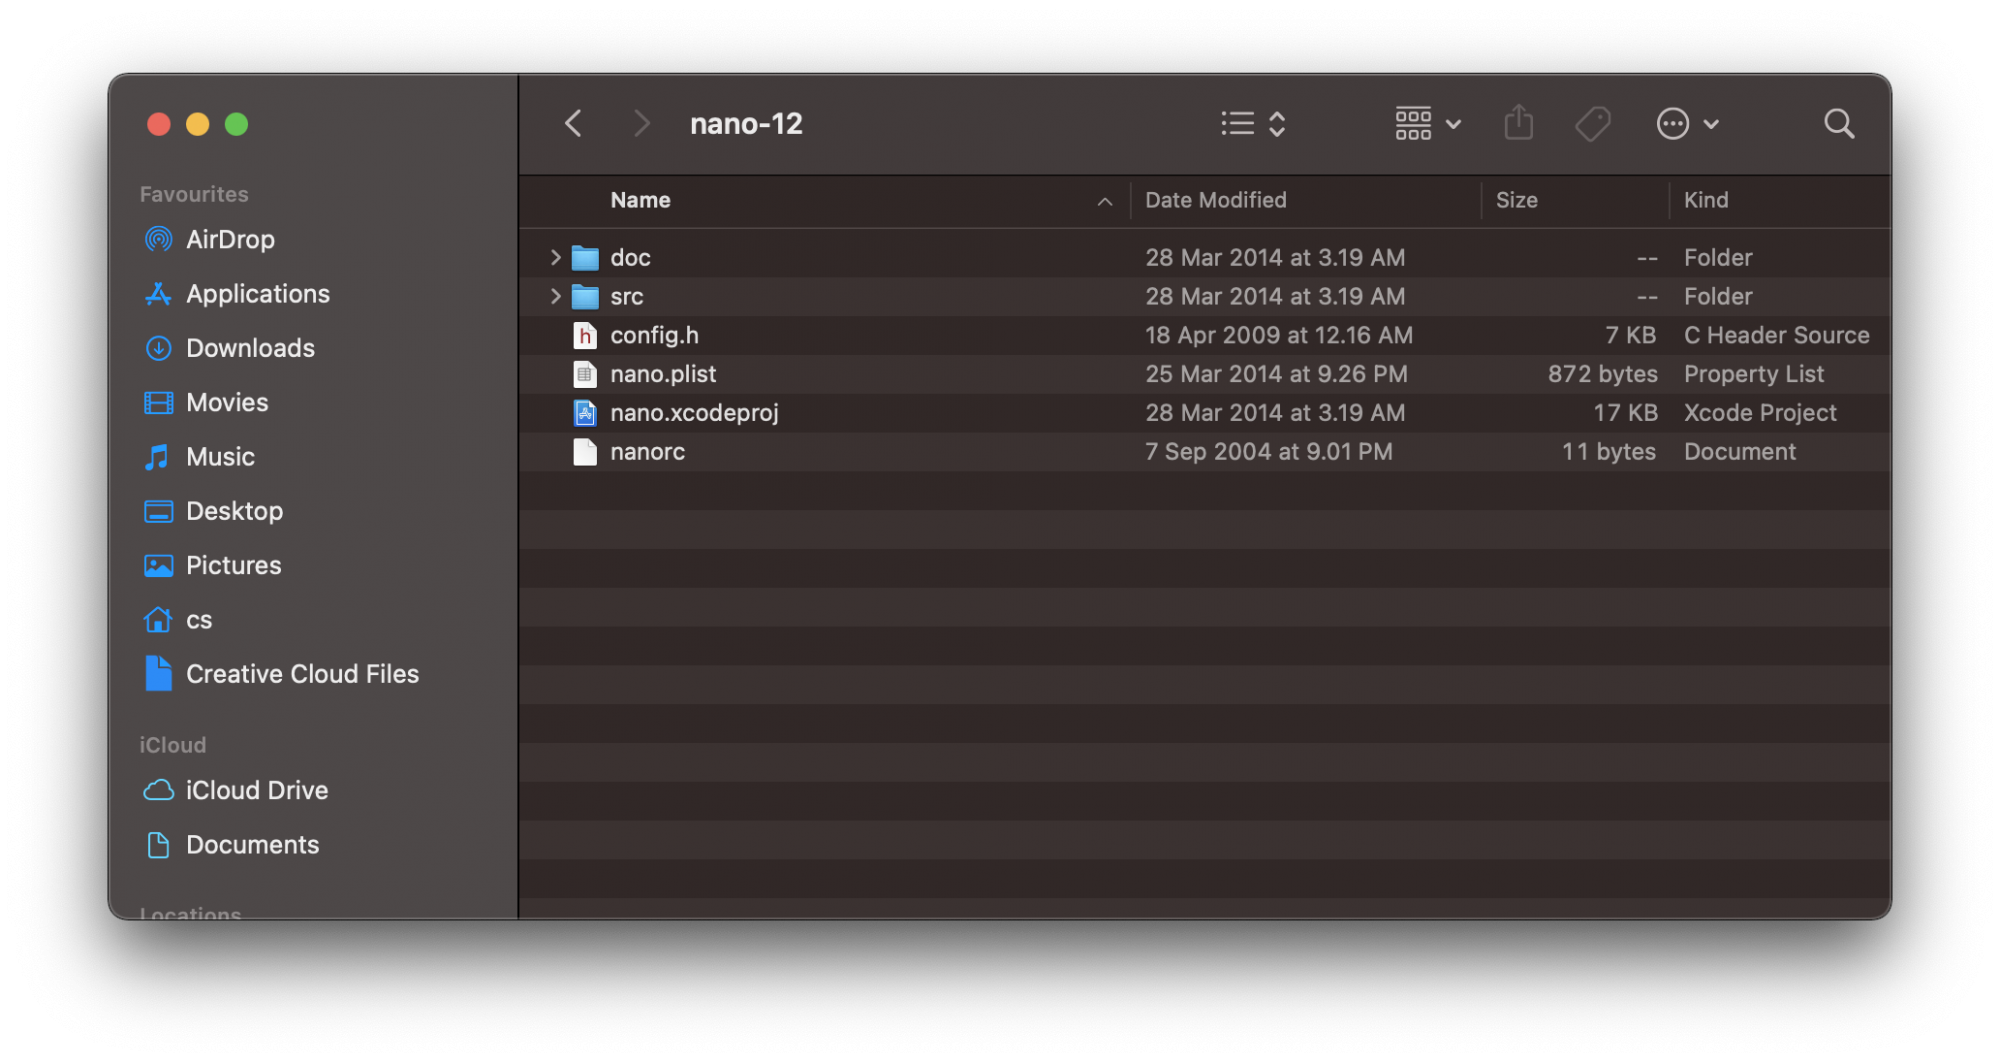
Task: Click the Downloads arrow icon
Action: click(158, 348)
